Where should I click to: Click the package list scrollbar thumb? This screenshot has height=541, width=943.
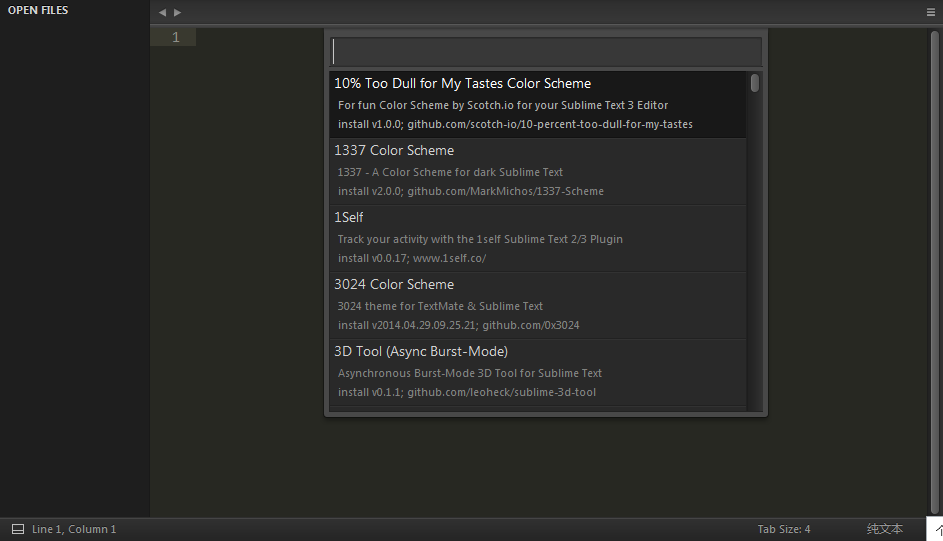[x=755, y=83]
